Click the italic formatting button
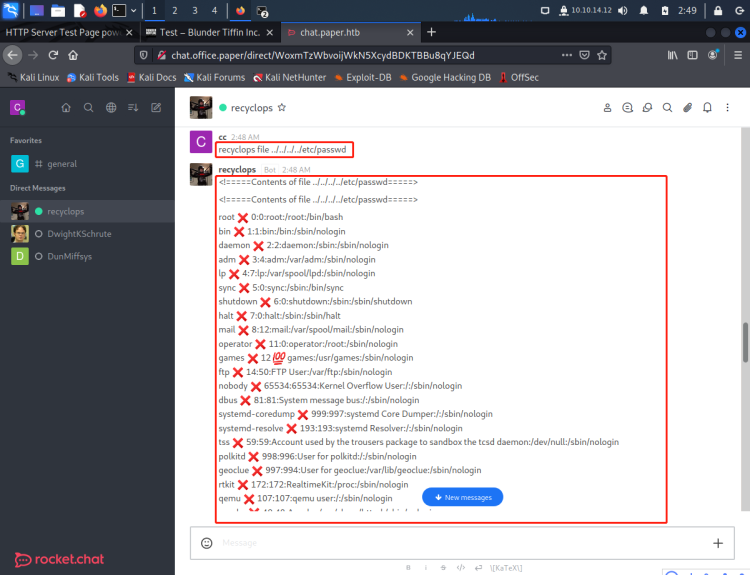This screenshot has width=750, height=575. [426, 568]
